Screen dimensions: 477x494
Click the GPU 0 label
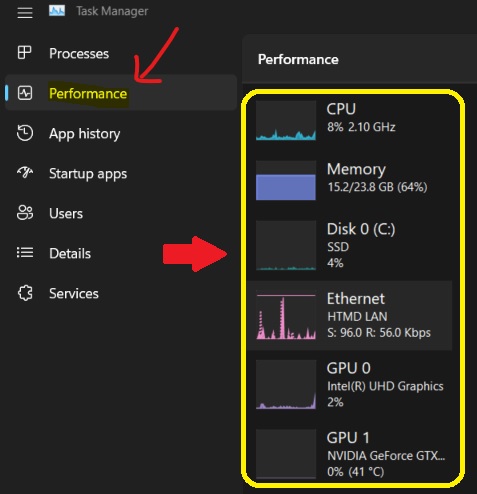coord(349,368)
